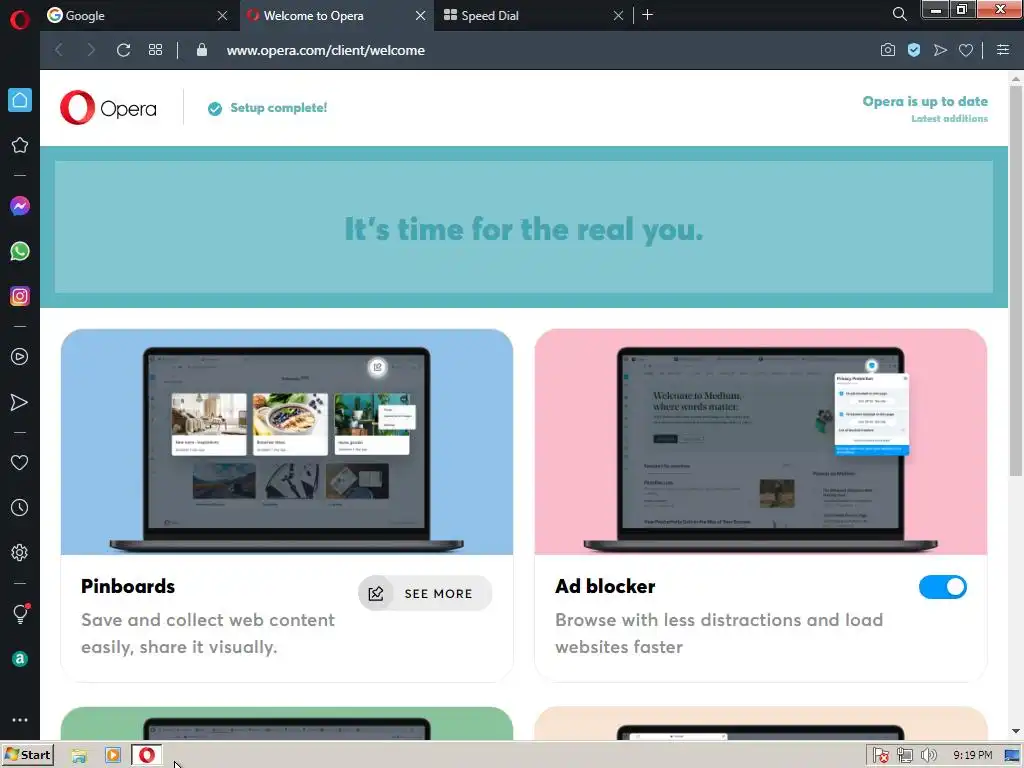Image resolution: width=1024 pixels, height=768 pixels.
Task: Close the Welcome to Opera tab
Action: pos(421,15)
